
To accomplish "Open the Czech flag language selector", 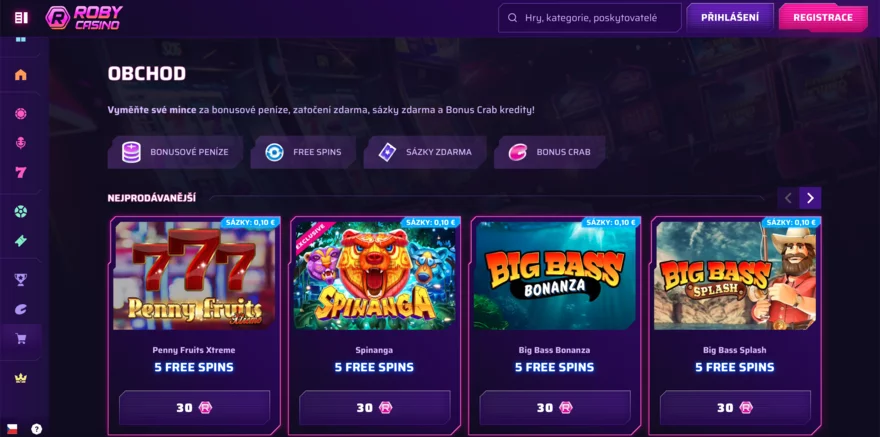I will click(x=12, y=429).
